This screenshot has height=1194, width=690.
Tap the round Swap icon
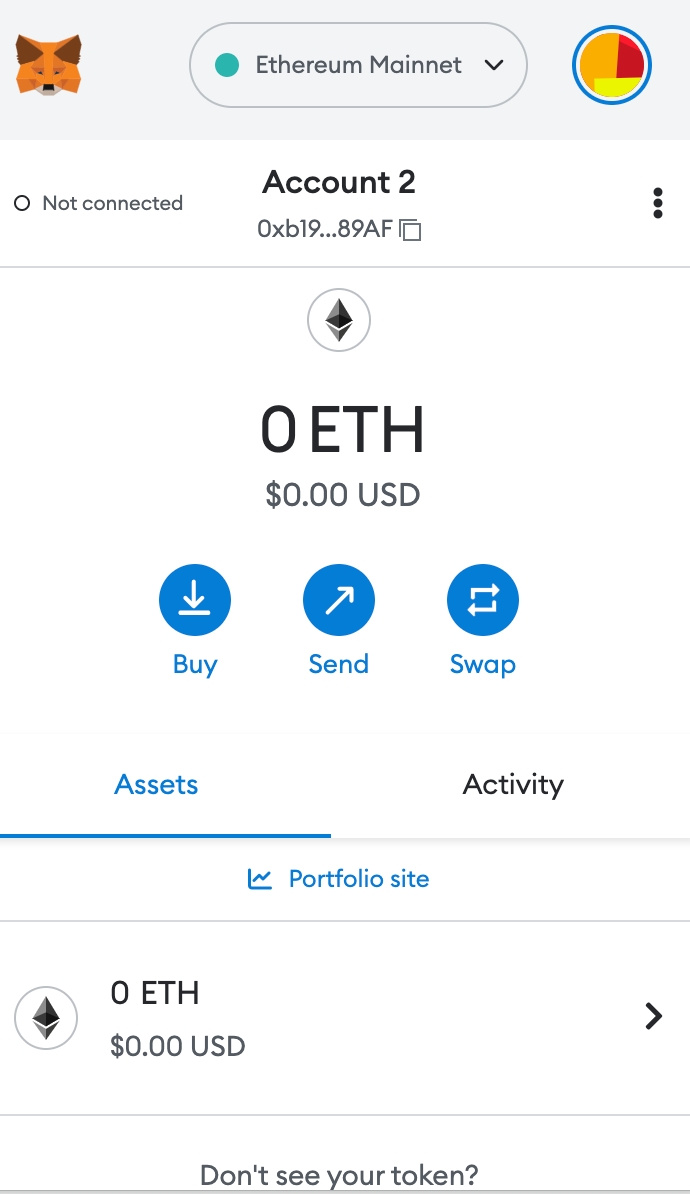[x=482, y=600]
